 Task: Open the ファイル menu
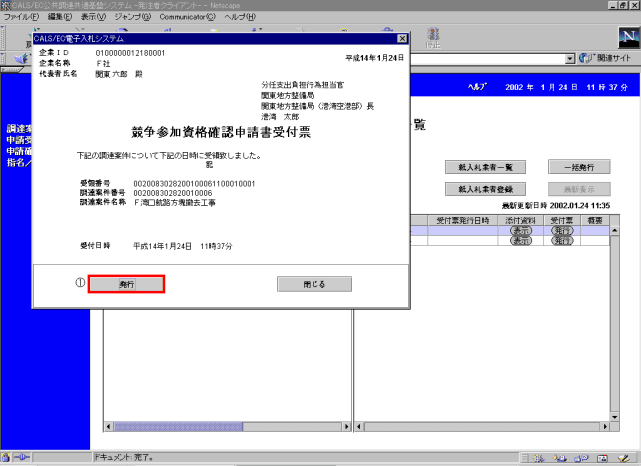pyautogui.click(x=21, y=17)
